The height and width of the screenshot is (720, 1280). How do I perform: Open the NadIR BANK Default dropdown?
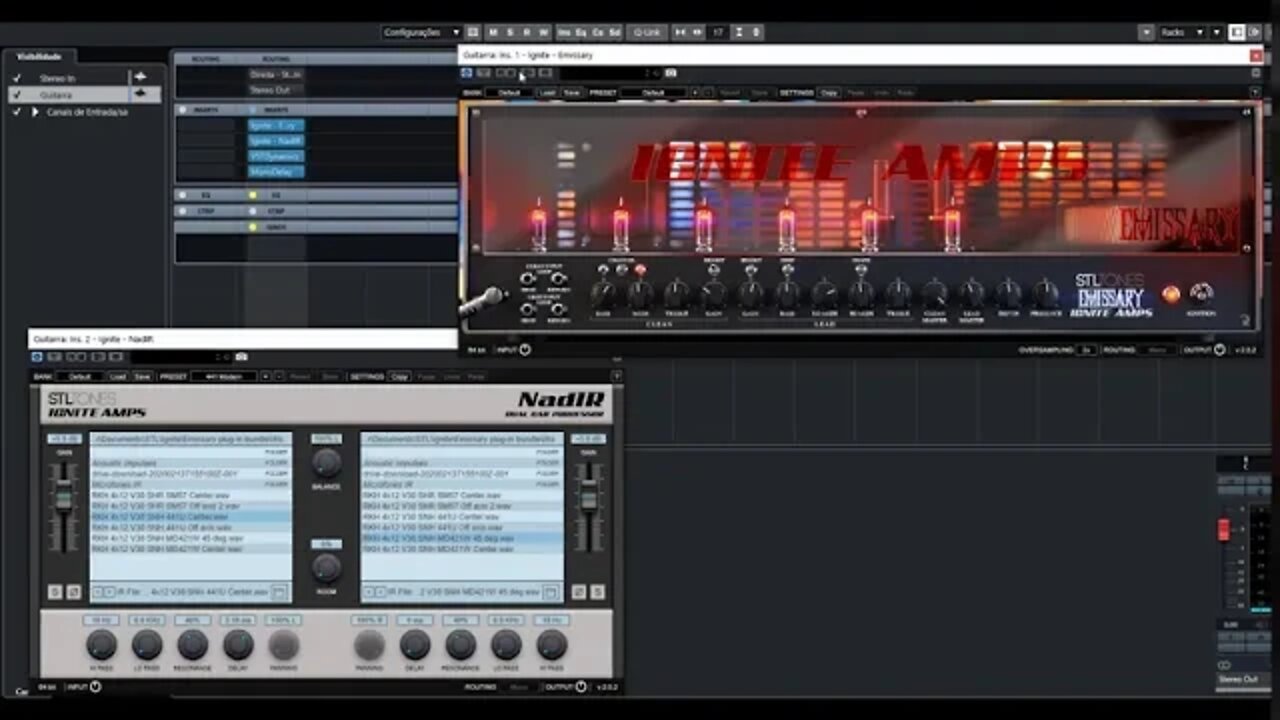[x=80, y=377]
